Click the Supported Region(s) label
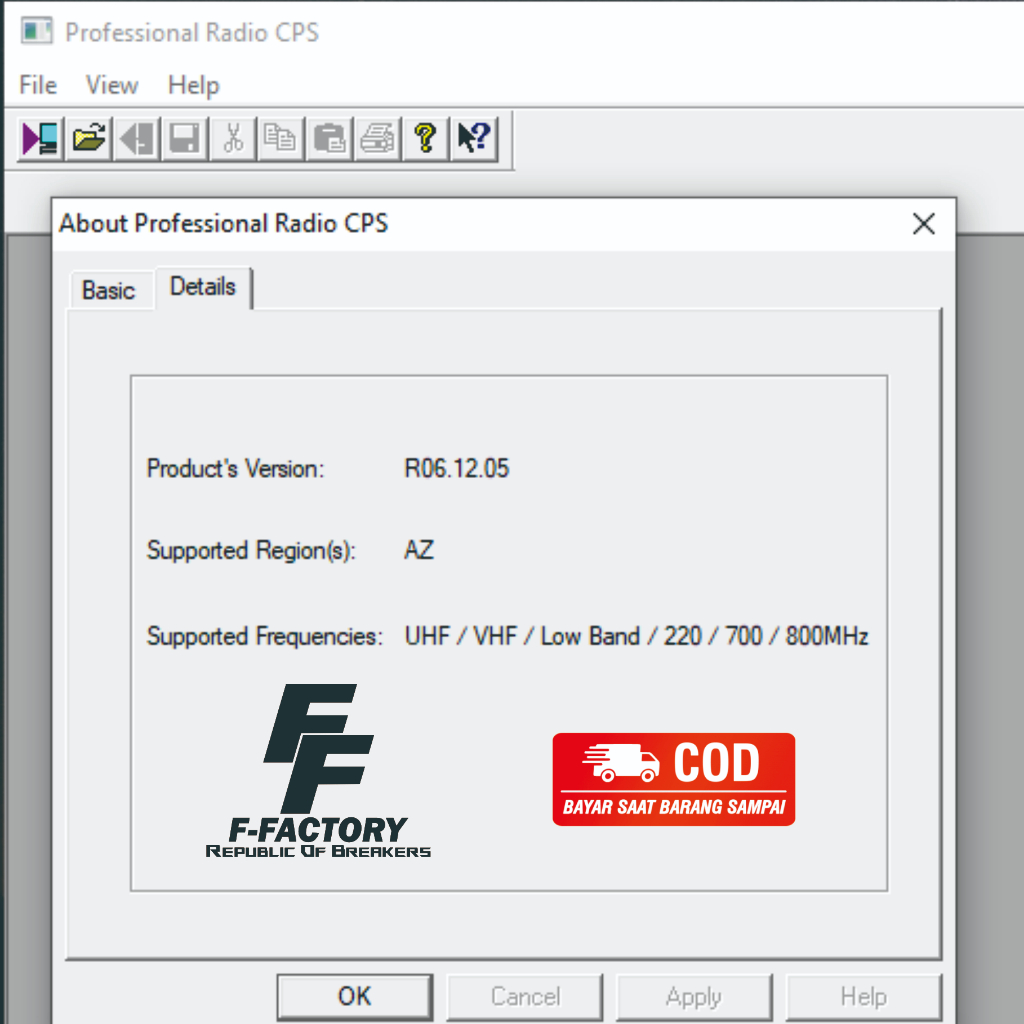This screenshot has width=1024, height=1024. 251,551
